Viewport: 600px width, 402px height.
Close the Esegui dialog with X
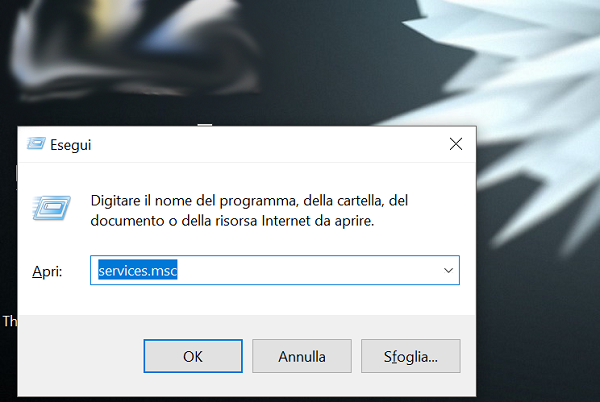pyautogui.click(x=456, y=144)
